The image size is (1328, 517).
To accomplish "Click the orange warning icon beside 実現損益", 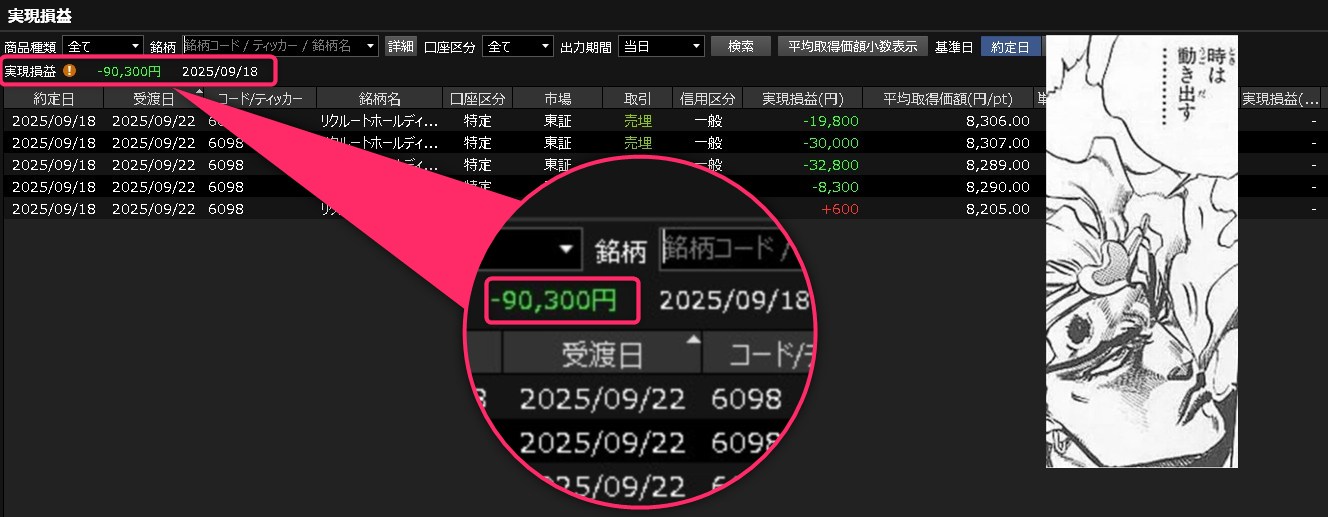I will (69, 71).
